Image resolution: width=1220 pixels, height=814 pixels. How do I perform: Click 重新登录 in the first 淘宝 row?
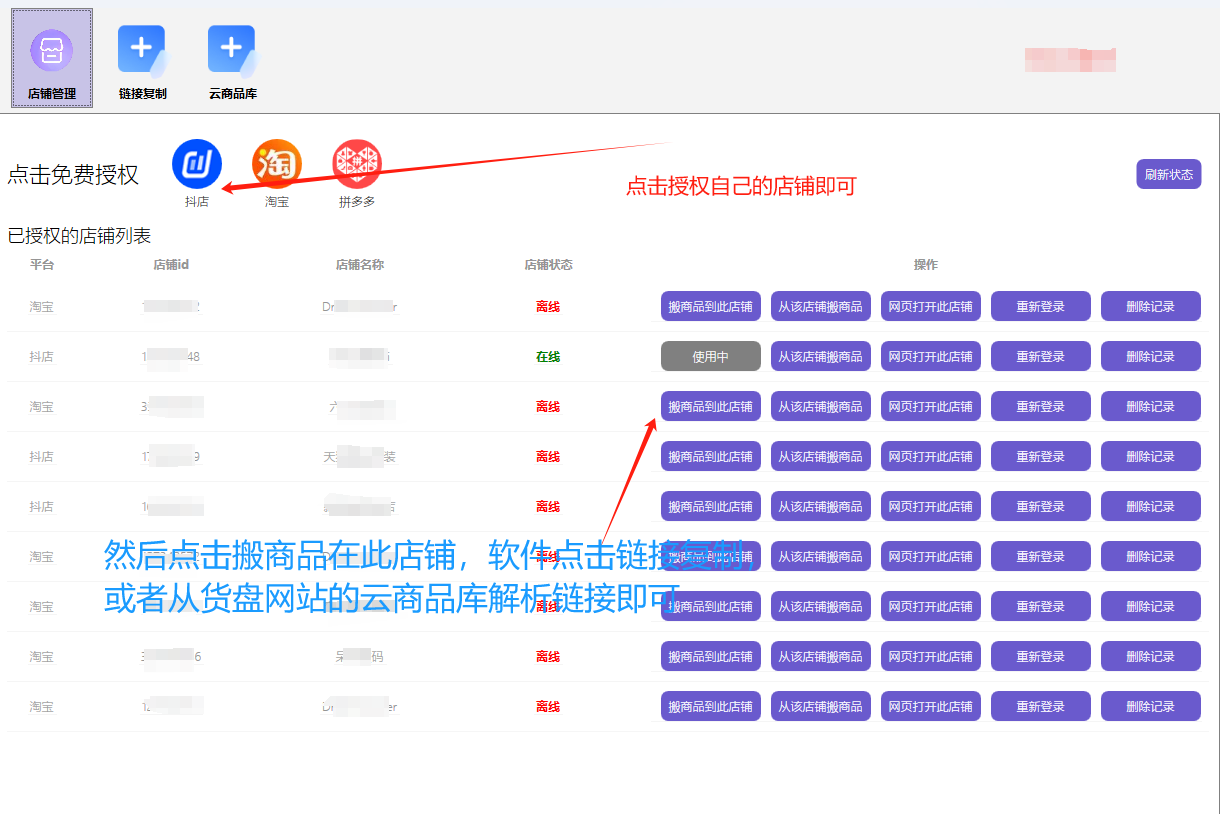point(1041,306)
